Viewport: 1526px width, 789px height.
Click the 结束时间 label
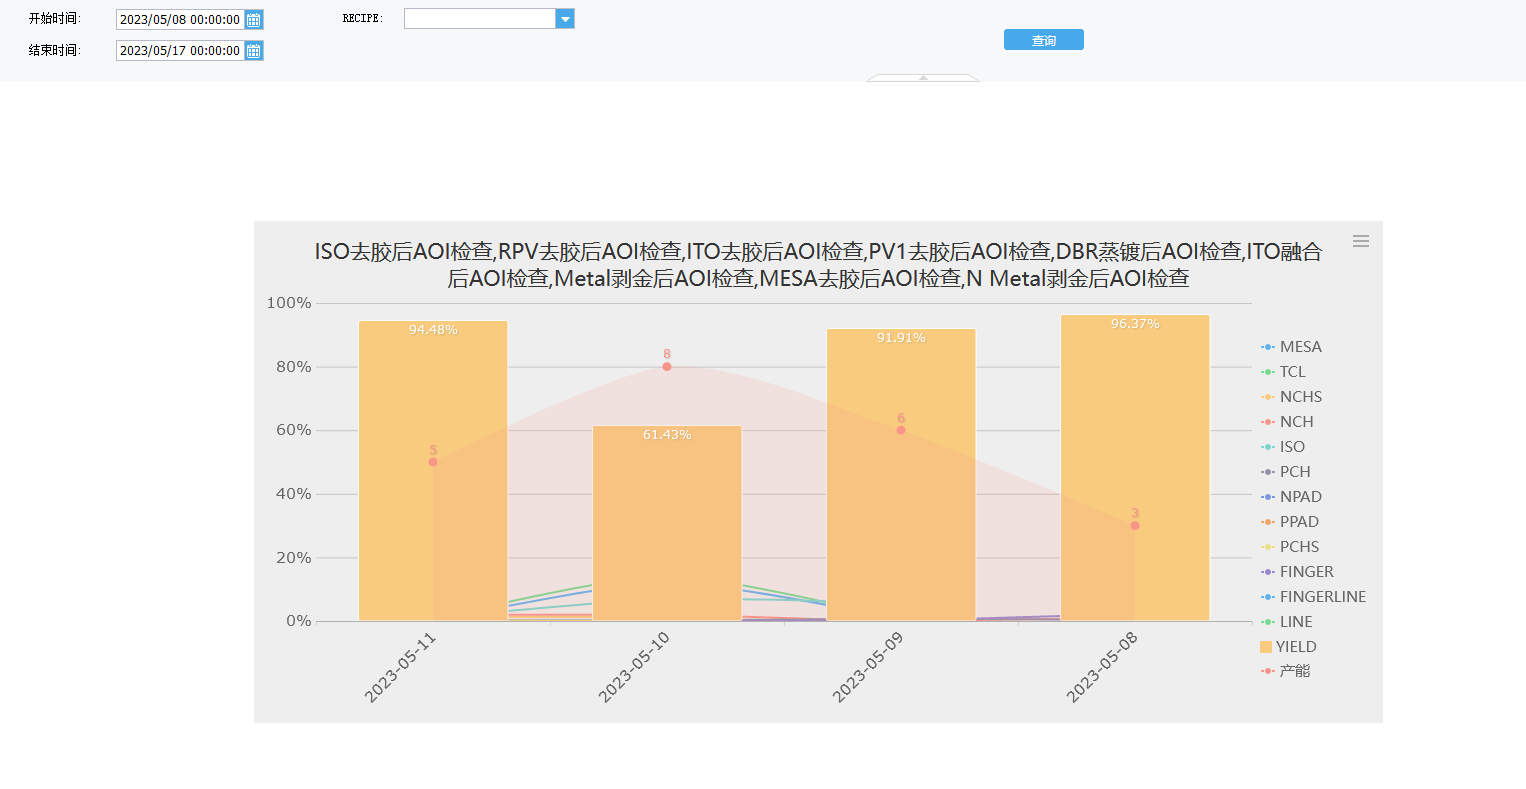point(55,50)
